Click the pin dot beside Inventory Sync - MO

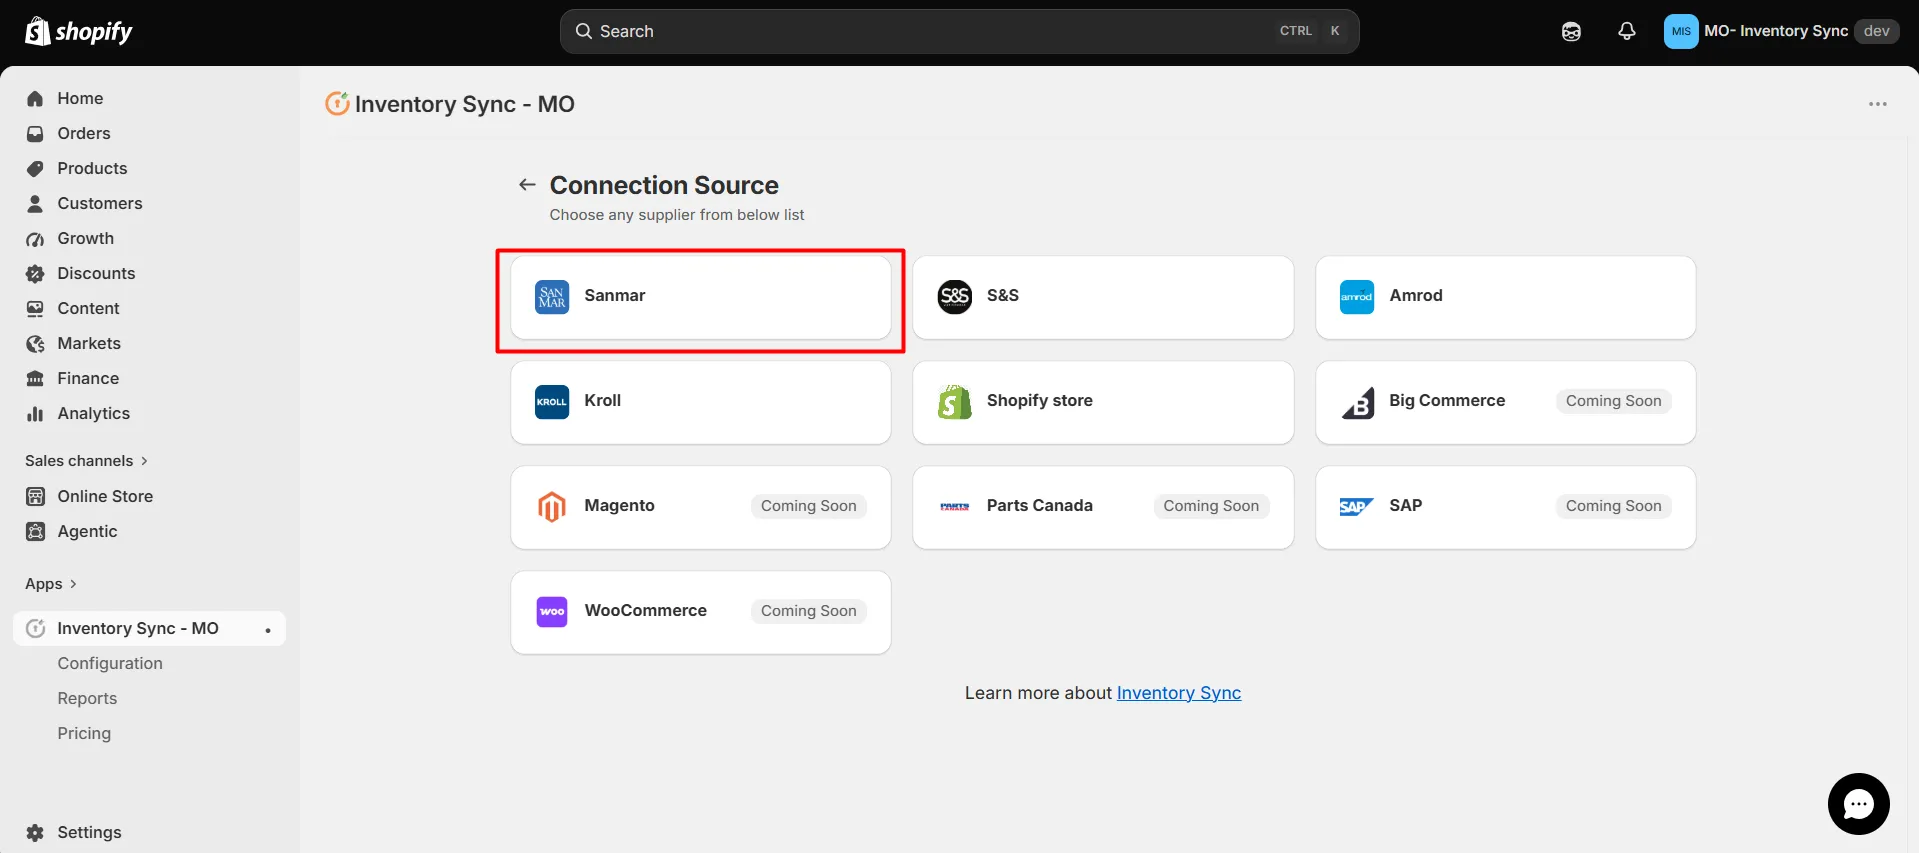(268, 630)
